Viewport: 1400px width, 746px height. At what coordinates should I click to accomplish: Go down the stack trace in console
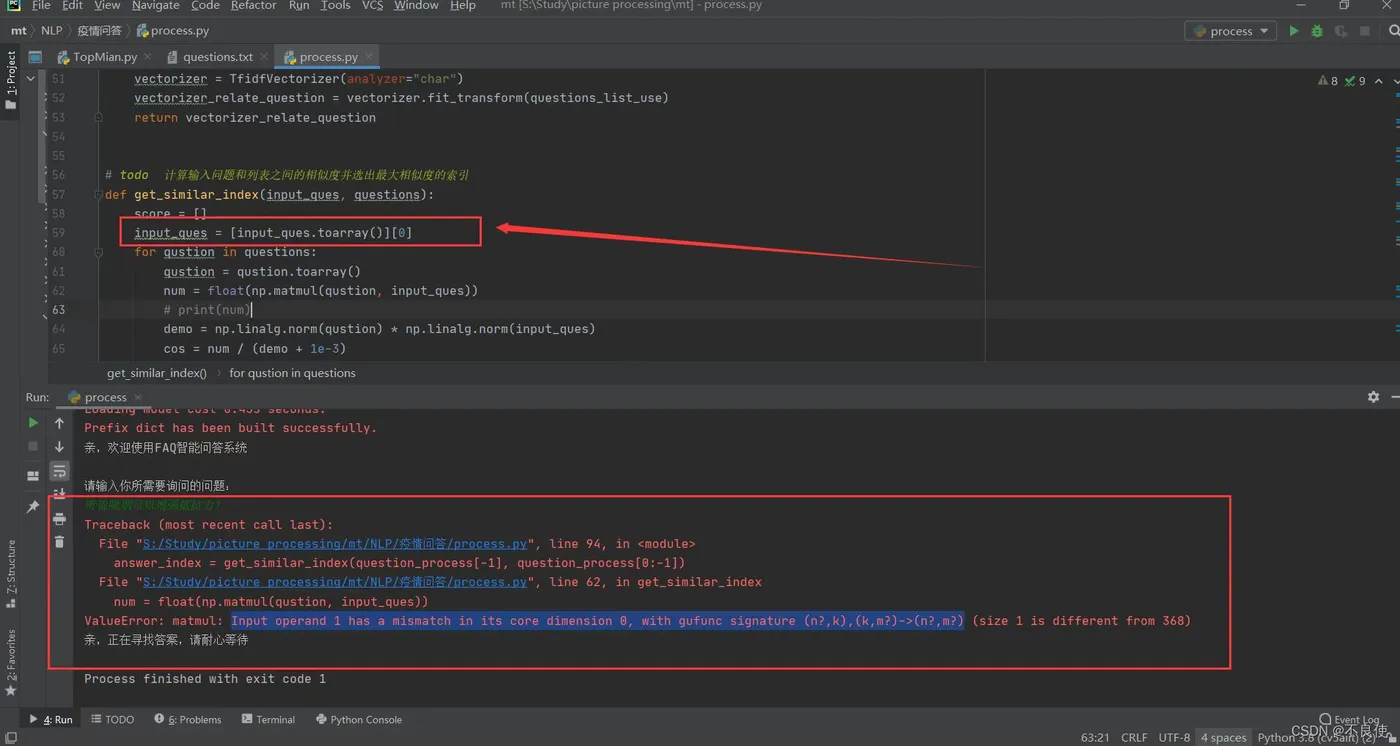pos(59,446)
